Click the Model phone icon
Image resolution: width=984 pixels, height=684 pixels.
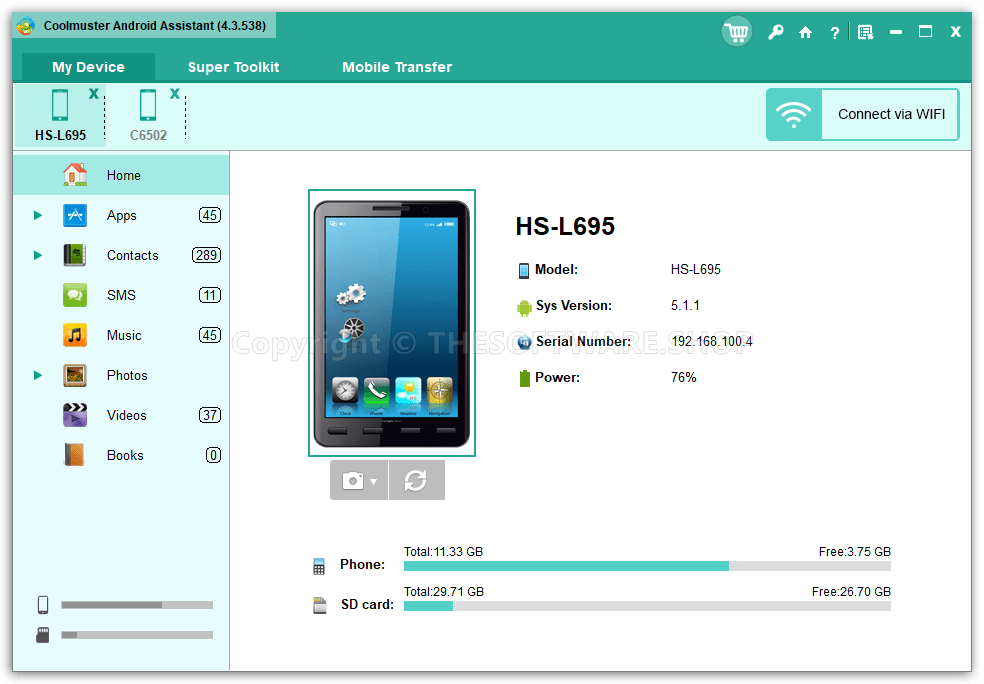pyautogui.click(x=523, y=270)
